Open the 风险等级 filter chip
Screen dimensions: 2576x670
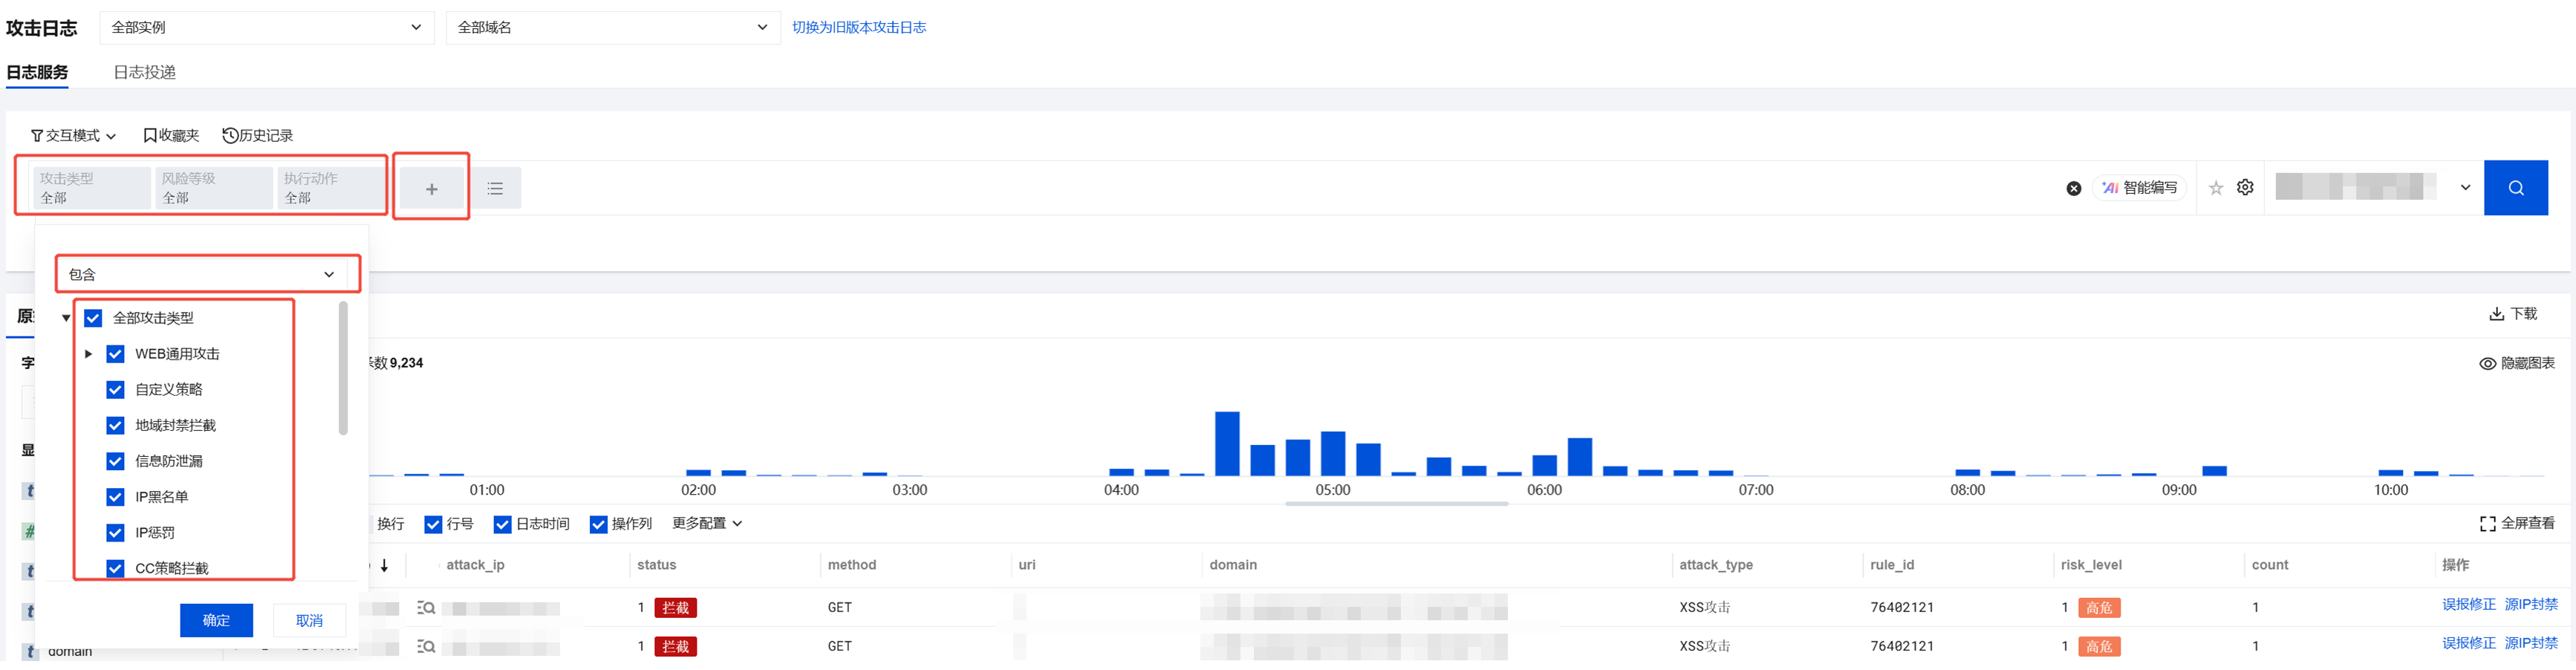[213, 188]
